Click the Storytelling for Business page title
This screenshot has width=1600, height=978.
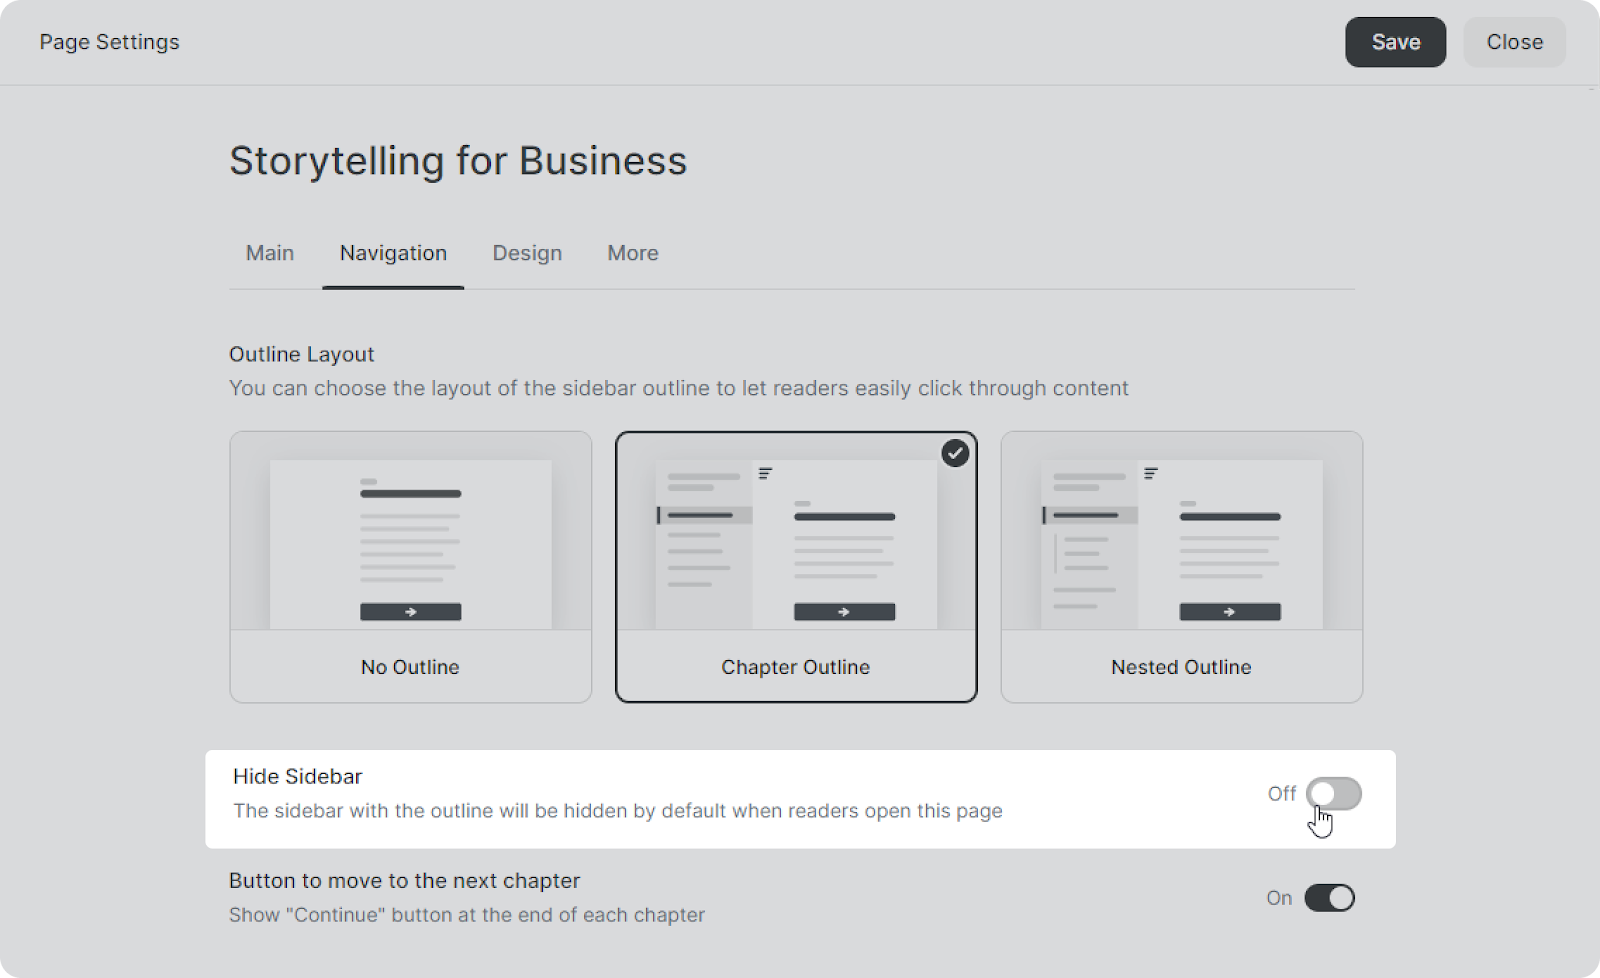coord(458,161)
